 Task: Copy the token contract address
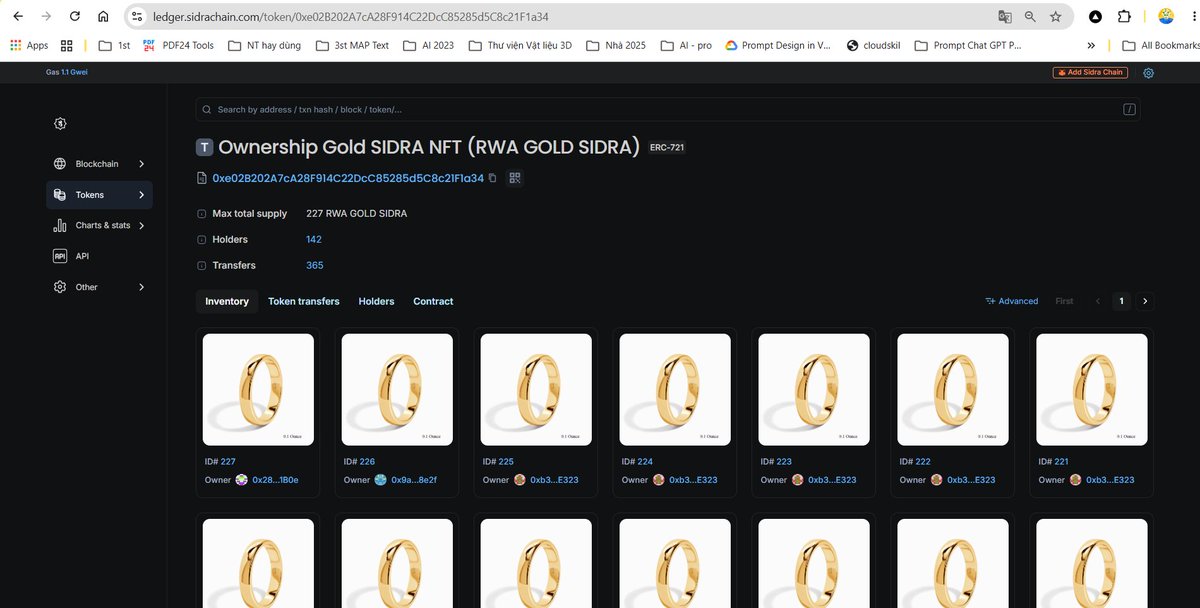tap(492, 178)
